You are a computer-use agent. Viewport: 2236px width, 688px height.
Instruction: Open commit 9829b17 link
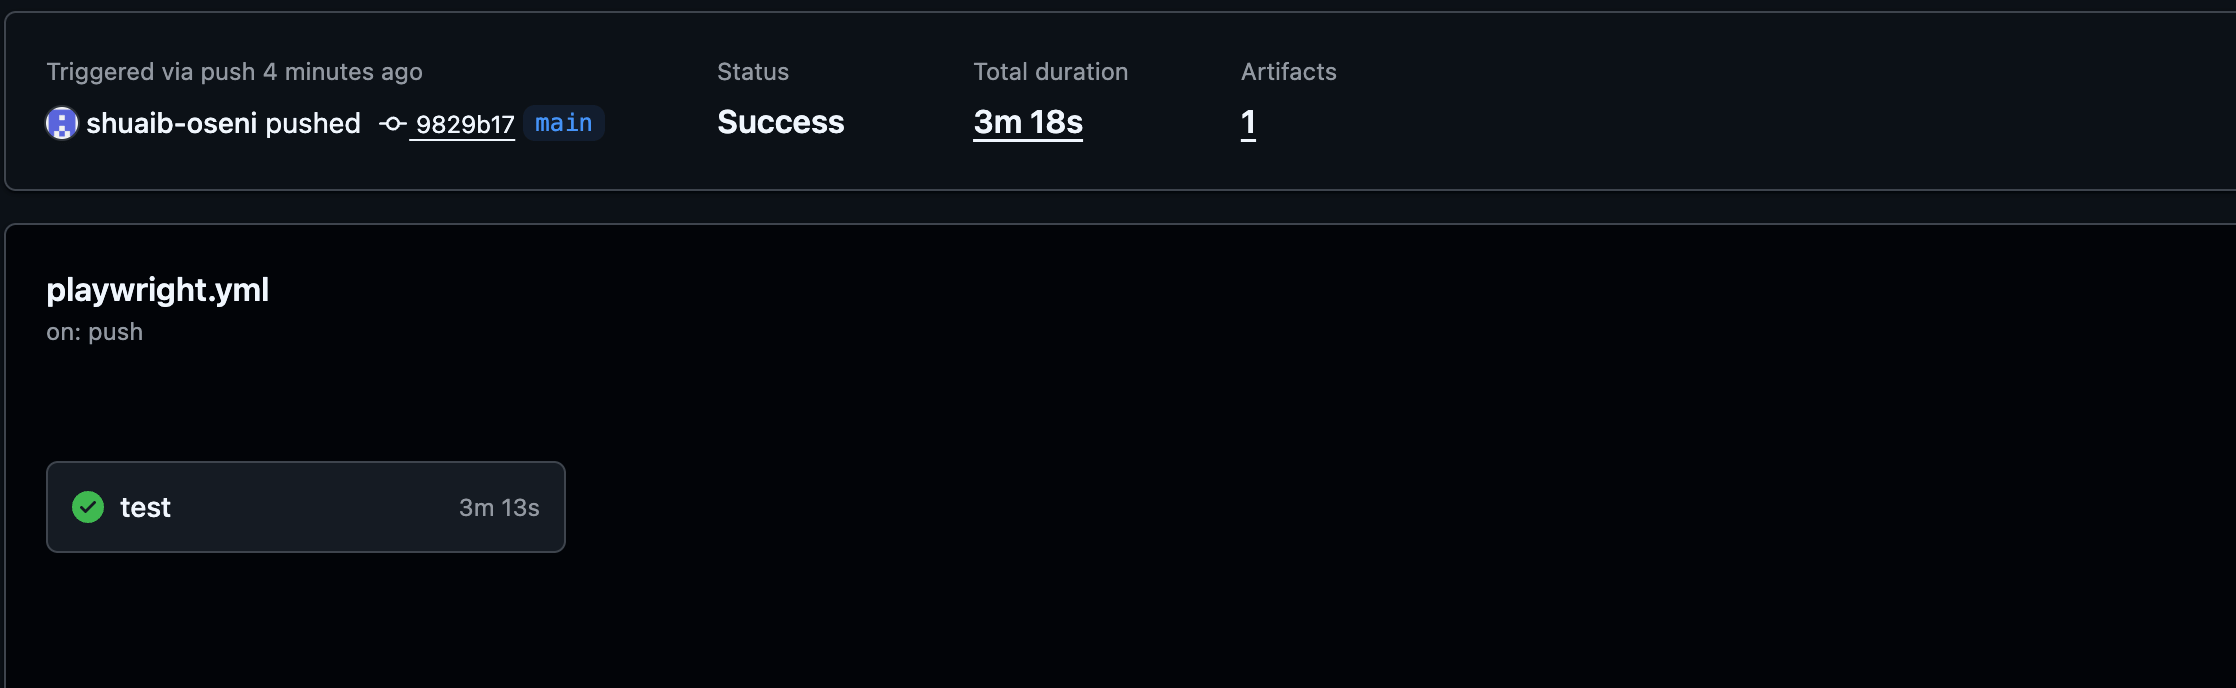point(464,124)
